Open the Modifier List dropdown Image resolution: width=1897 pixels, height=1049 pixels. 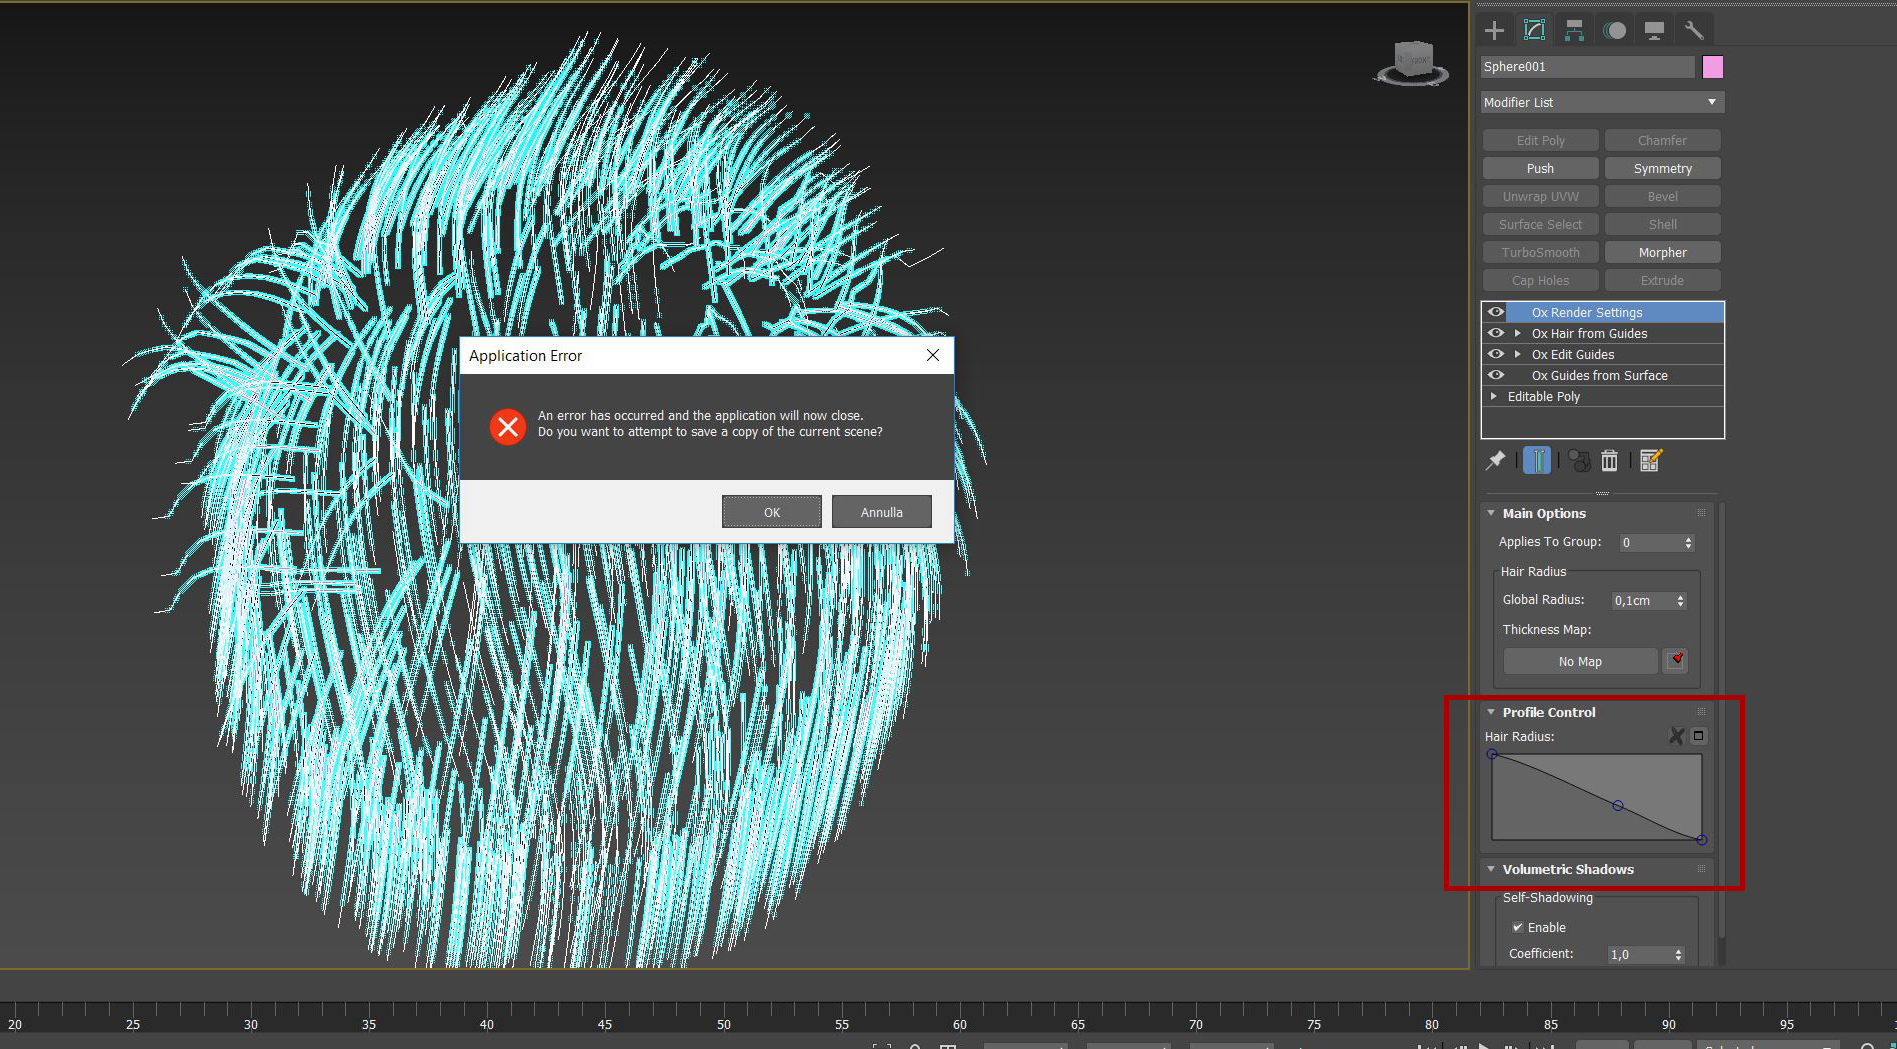[1601, 102]
